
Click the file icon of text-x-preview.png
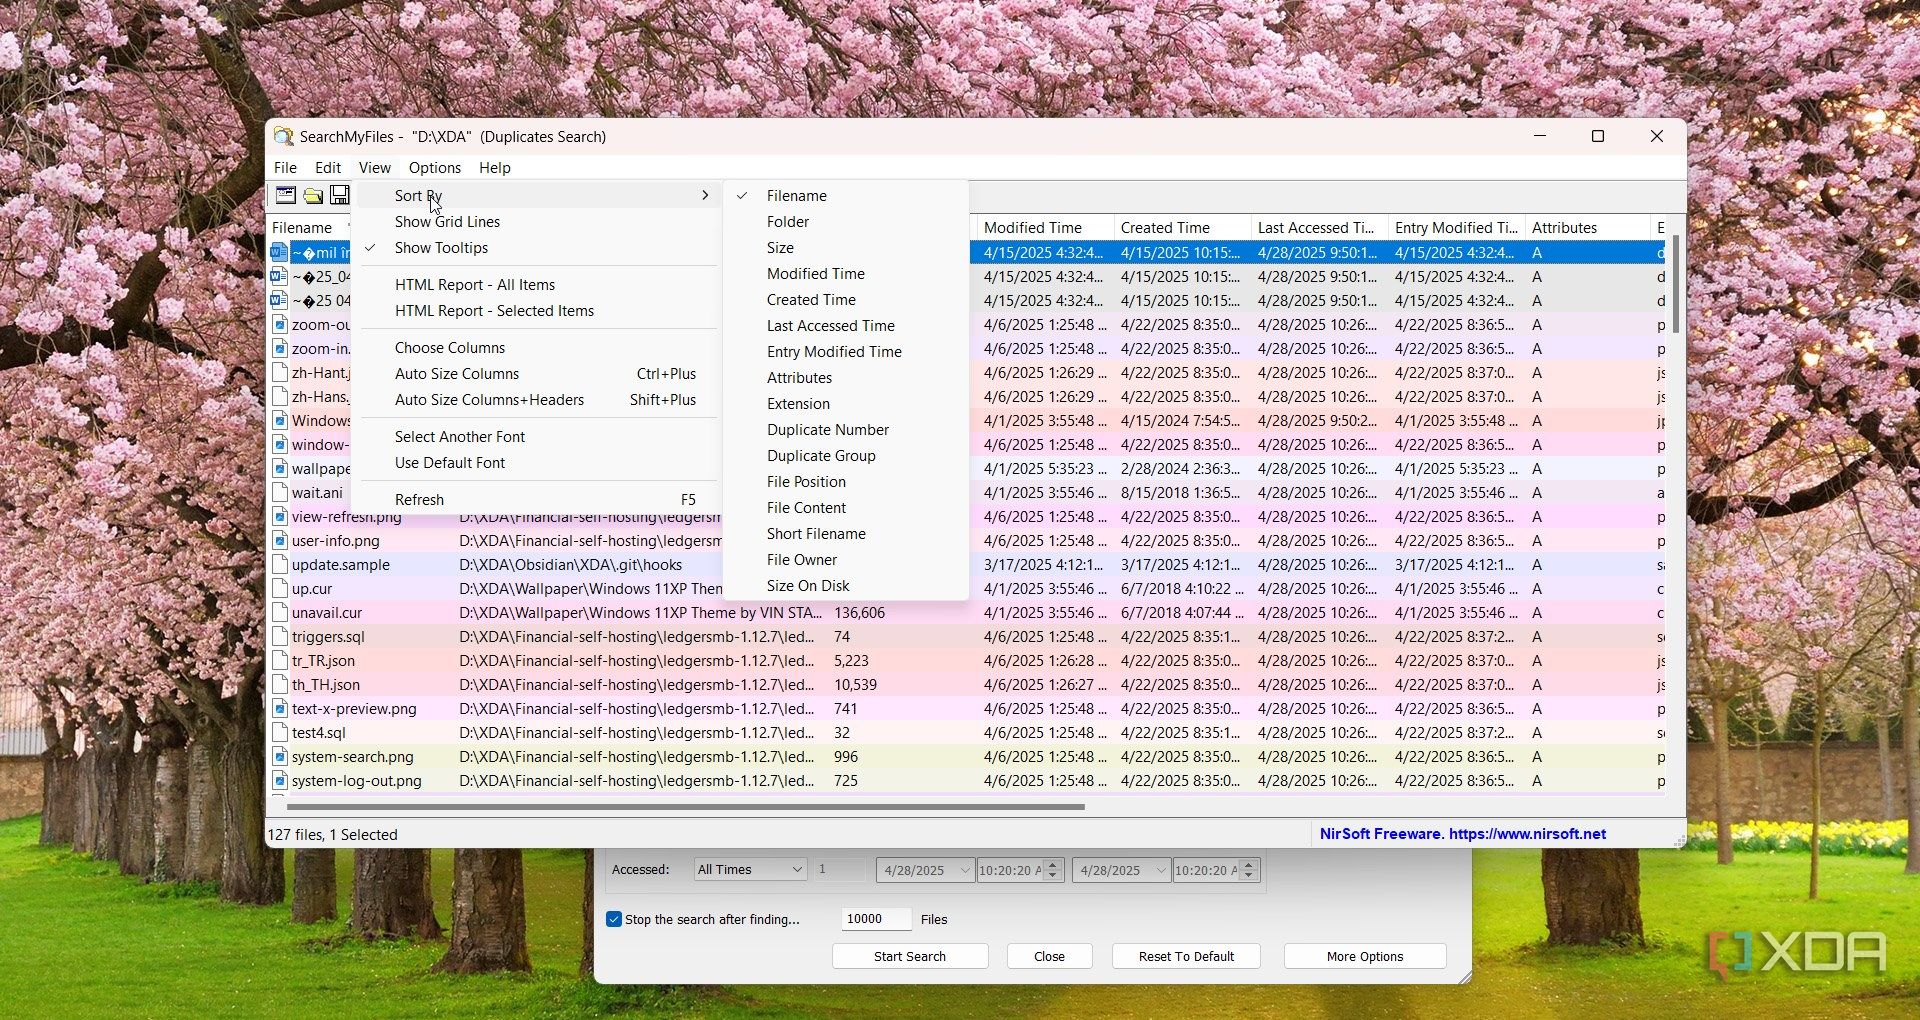[280, 709]
